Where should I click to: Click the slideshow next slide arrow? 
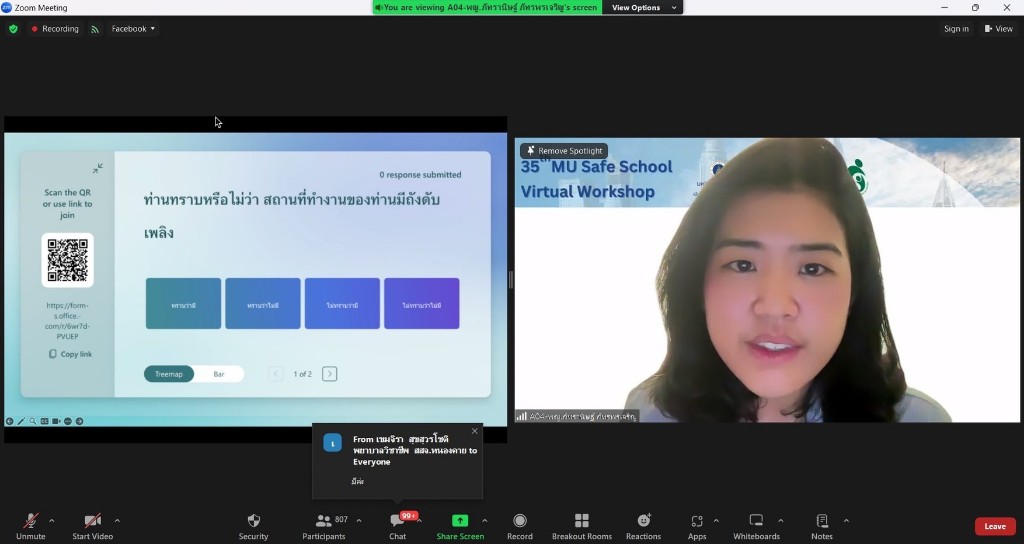click(80, 421)
